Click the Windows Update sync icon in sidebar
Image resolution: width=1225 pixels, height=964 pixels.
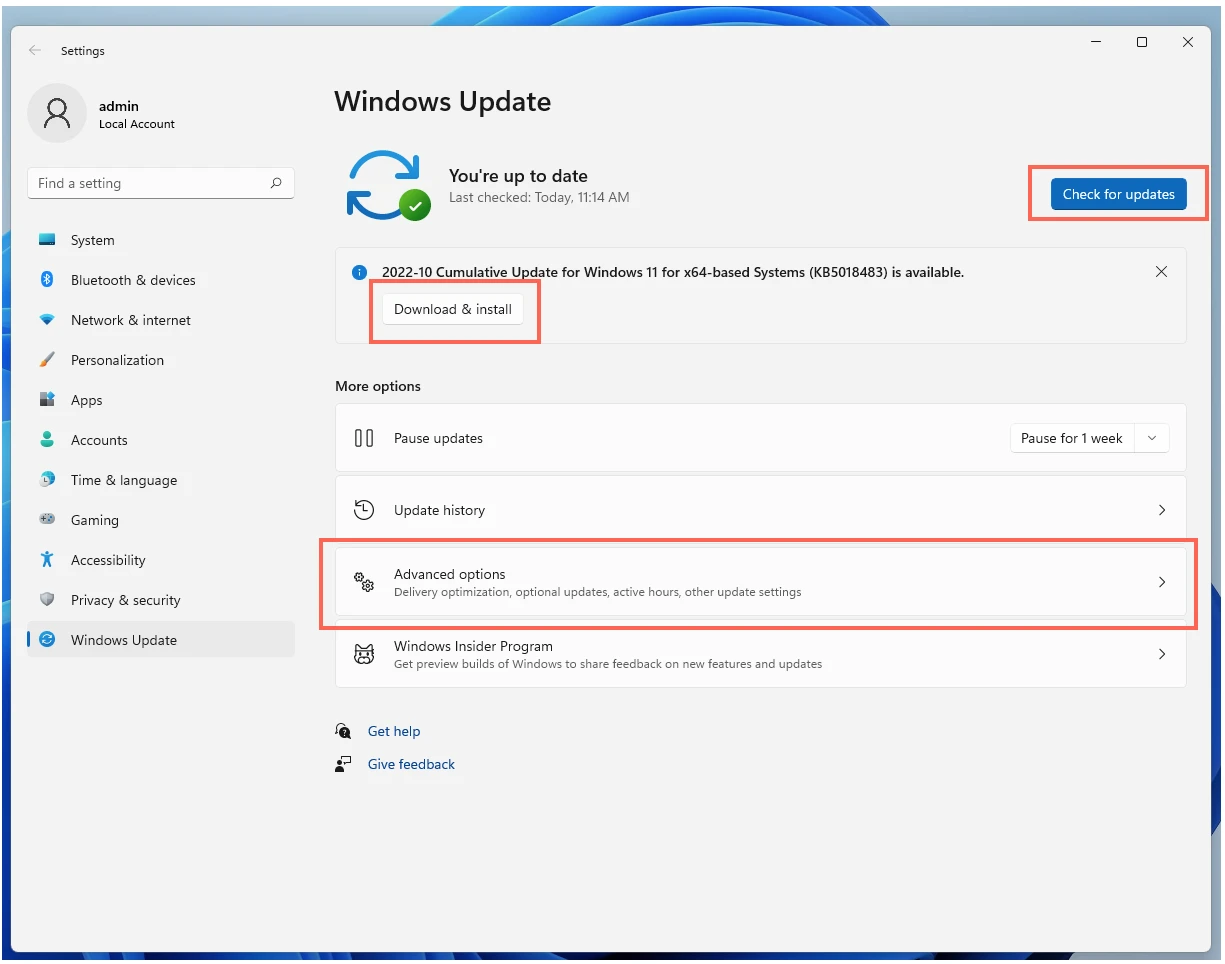[47, 640]
